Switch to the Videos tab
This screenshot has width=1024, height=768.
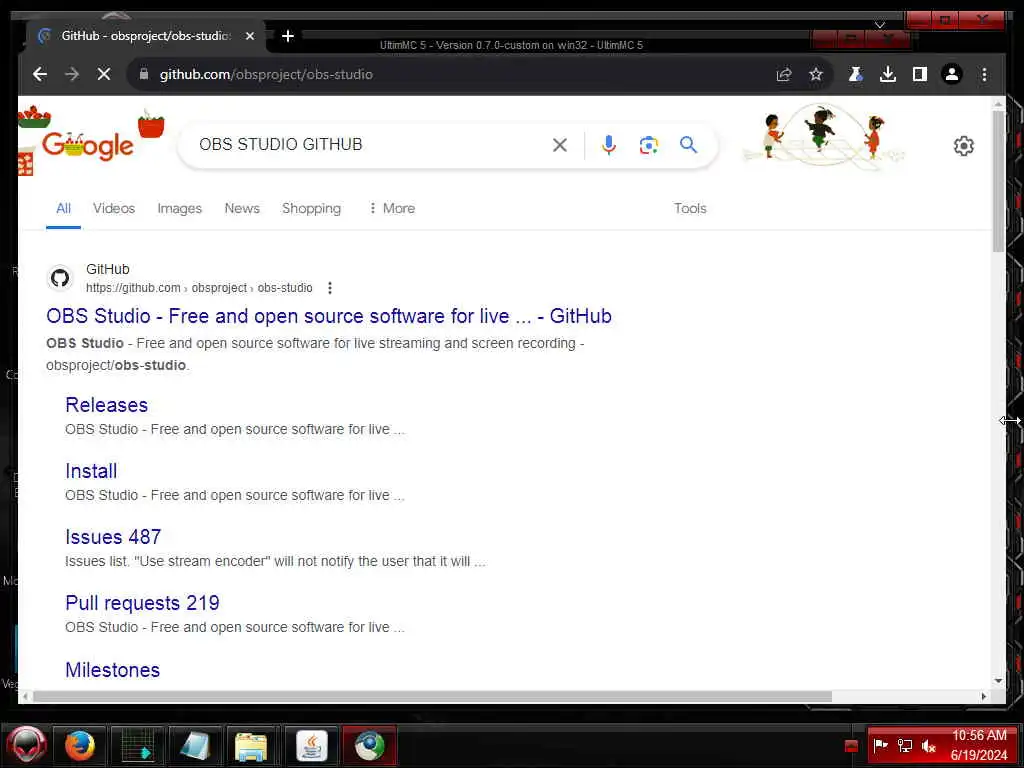pos(114,208)
